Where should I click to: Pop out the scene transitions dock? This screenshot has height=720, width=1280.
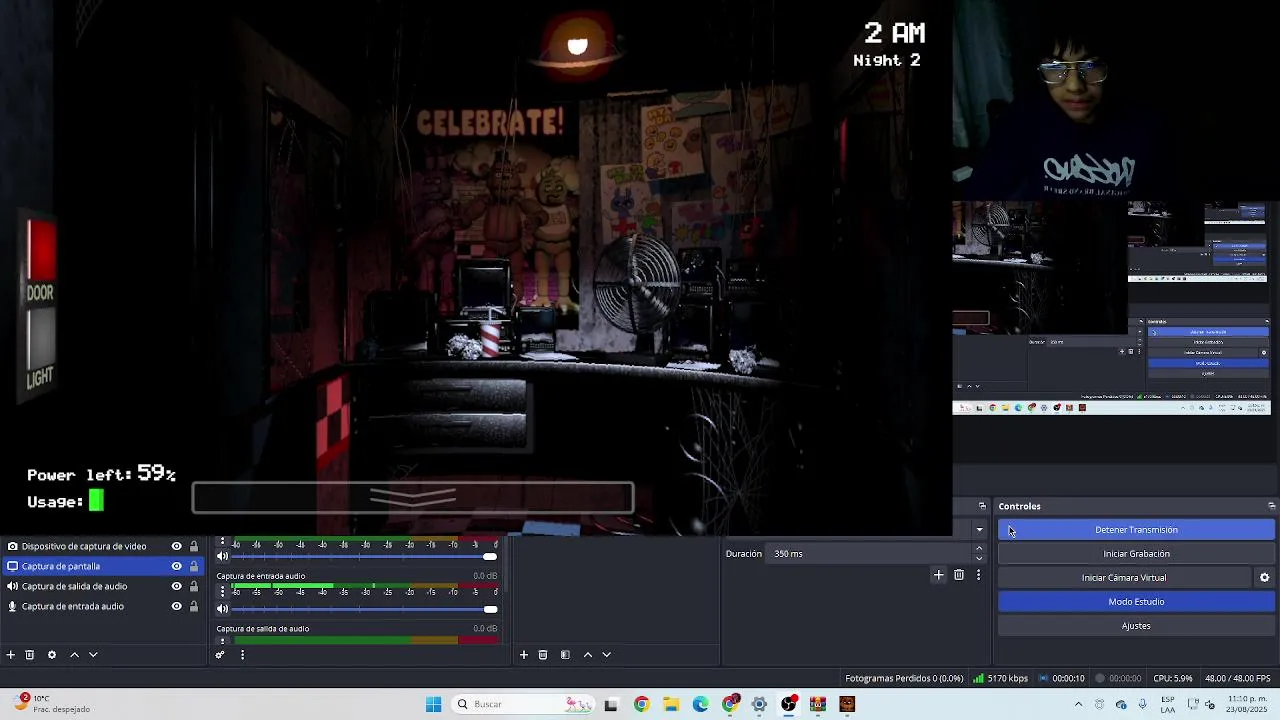982,506
